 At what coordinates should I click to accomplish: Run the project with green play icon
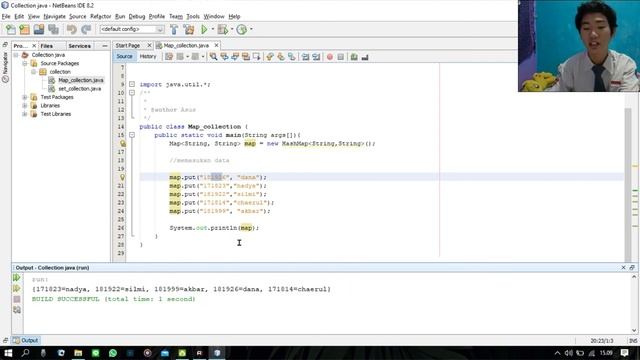click(204, 29)
